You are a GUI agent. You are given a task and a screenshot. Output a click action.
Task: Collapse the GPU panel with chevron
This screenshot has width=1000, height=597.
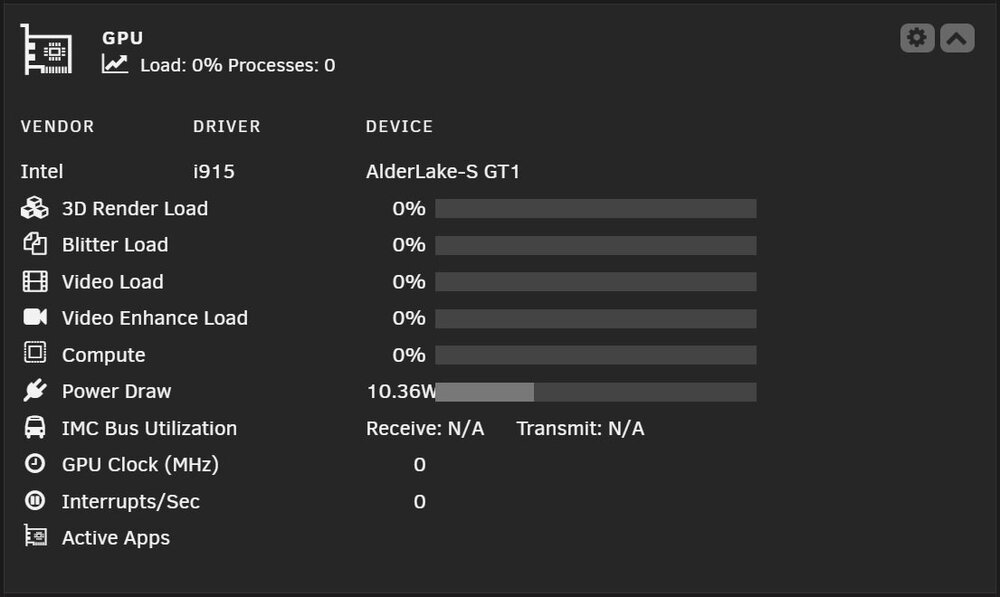tap(957, 38)
